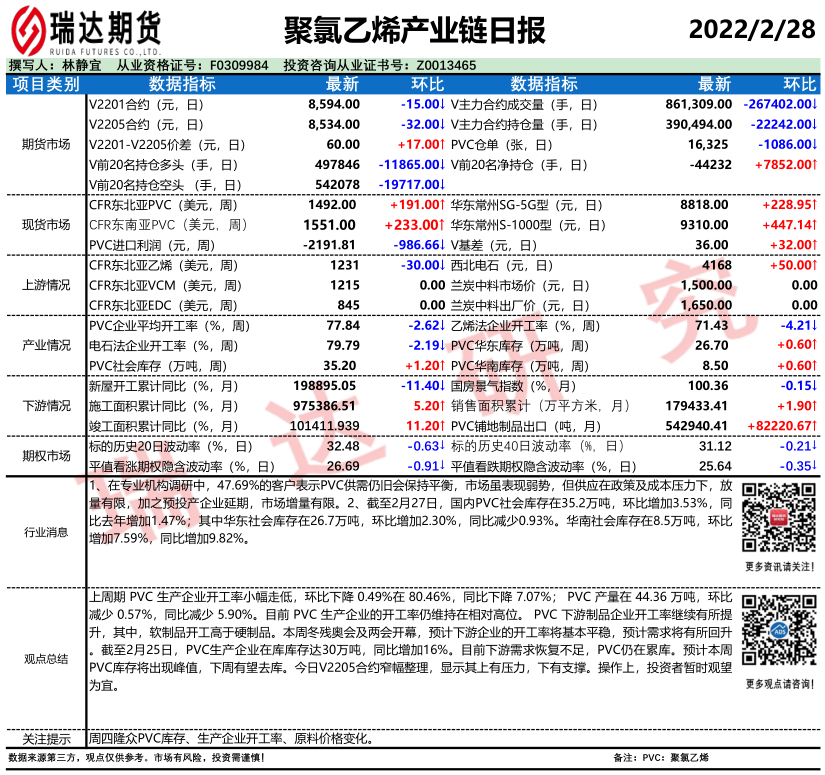Click the 产业情况 category cell
825x775 pixels.
[x=45, y=345]
